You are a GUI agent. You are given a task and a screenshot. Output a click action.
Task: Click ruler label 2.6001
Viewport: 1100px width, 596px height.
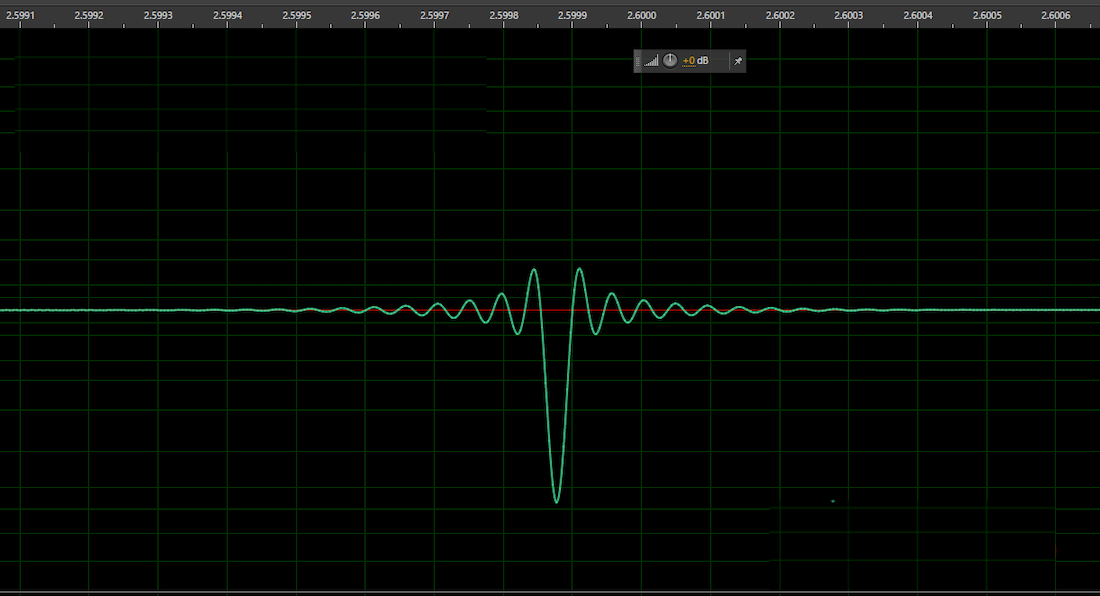(711, 15)
